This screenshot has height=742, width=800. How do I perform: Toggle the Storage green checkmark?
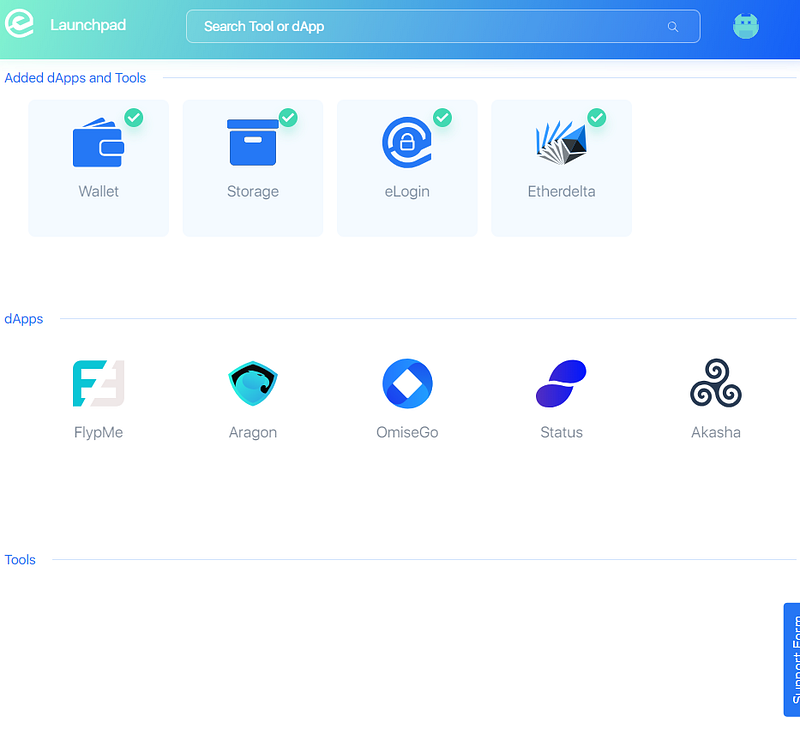[288, 118]
